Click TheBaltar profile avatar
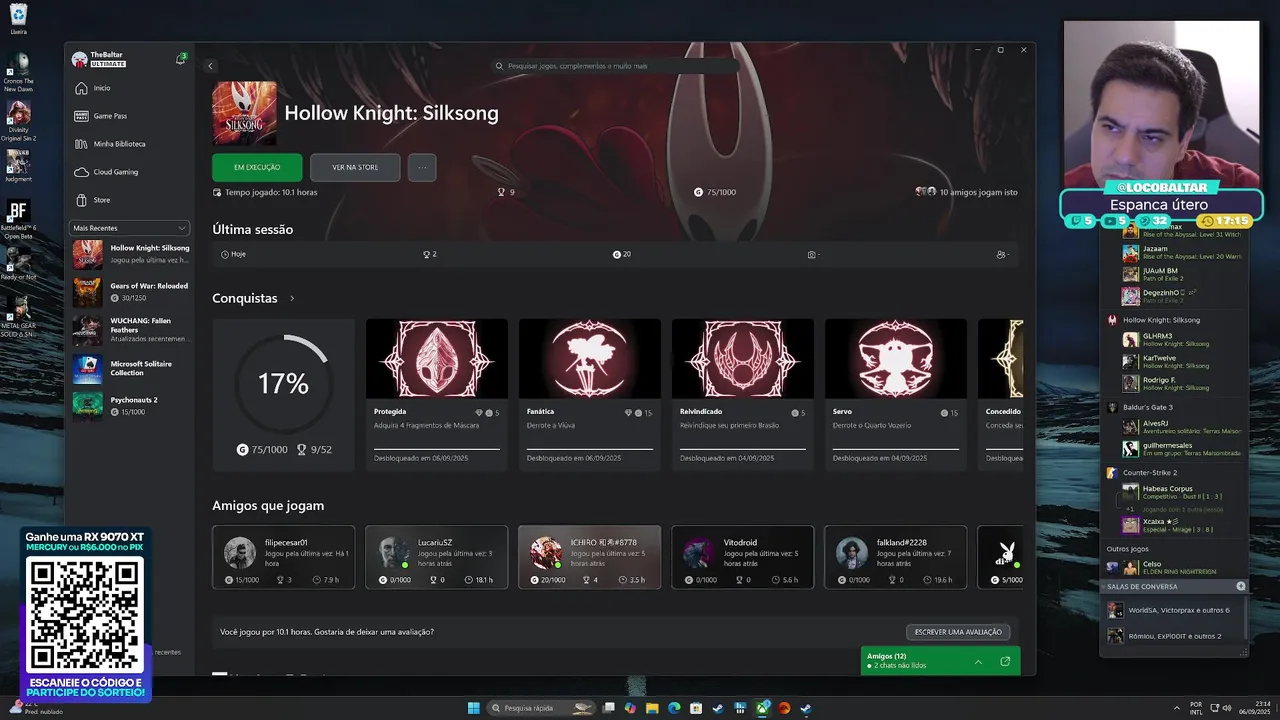The width and height of the screenshot is (1280, 720). pyautogui.click(x=80, y=59)
